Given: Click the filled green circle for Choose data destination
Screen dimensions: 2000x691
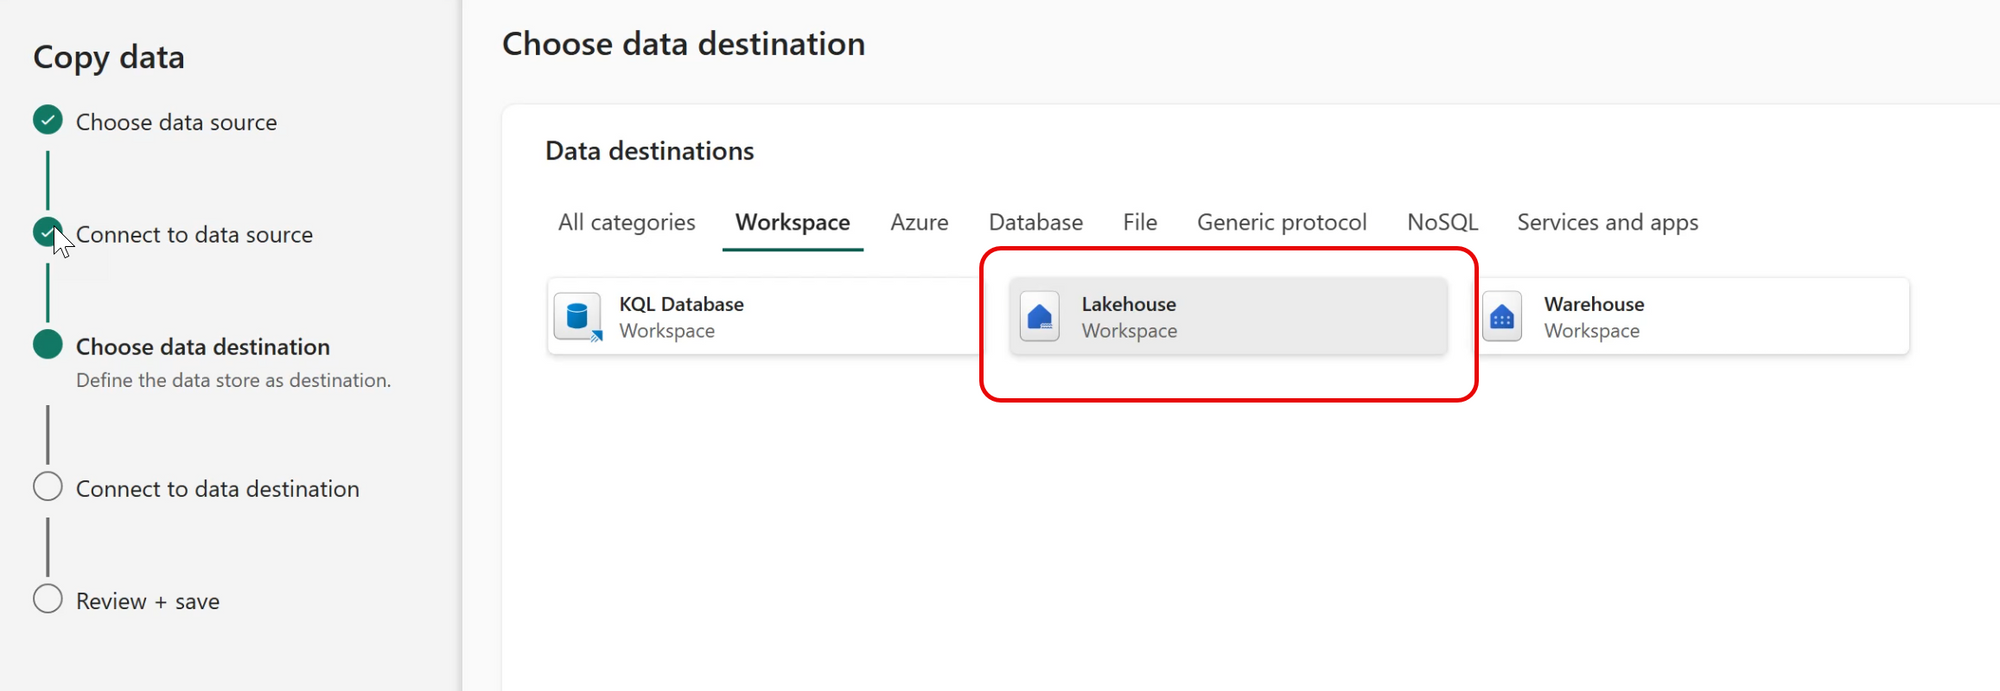Looking at the screenshot, I should point(47,345).
